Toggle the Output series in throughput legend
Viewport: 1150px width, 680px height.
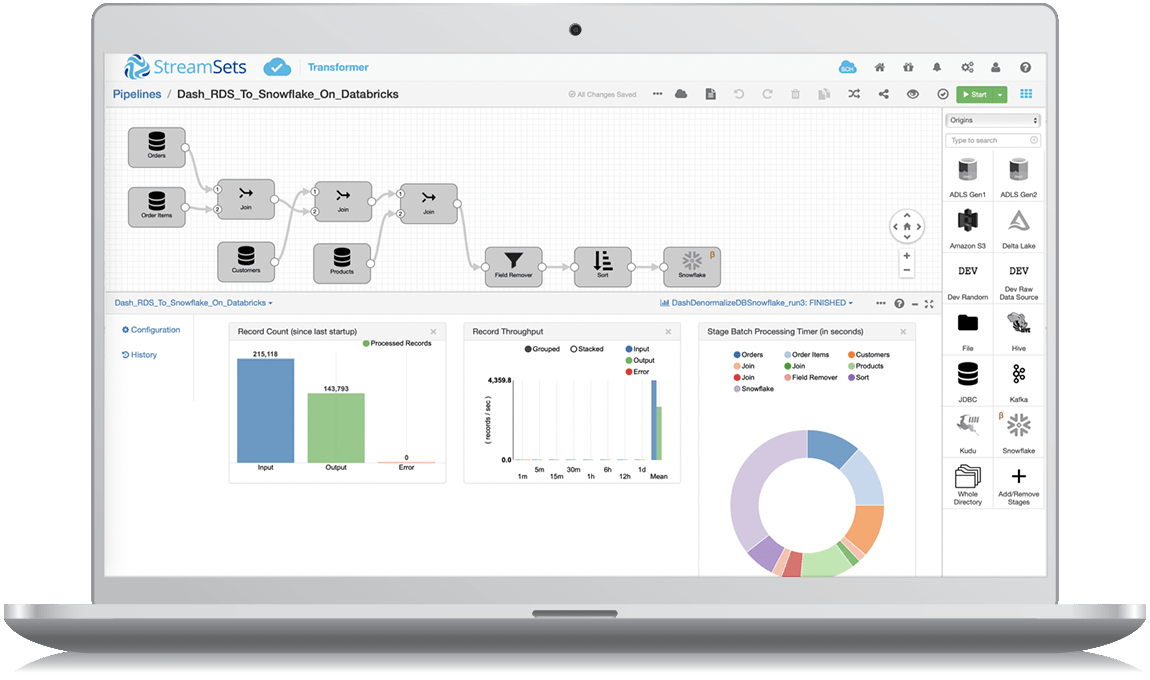tap(640, 360)
